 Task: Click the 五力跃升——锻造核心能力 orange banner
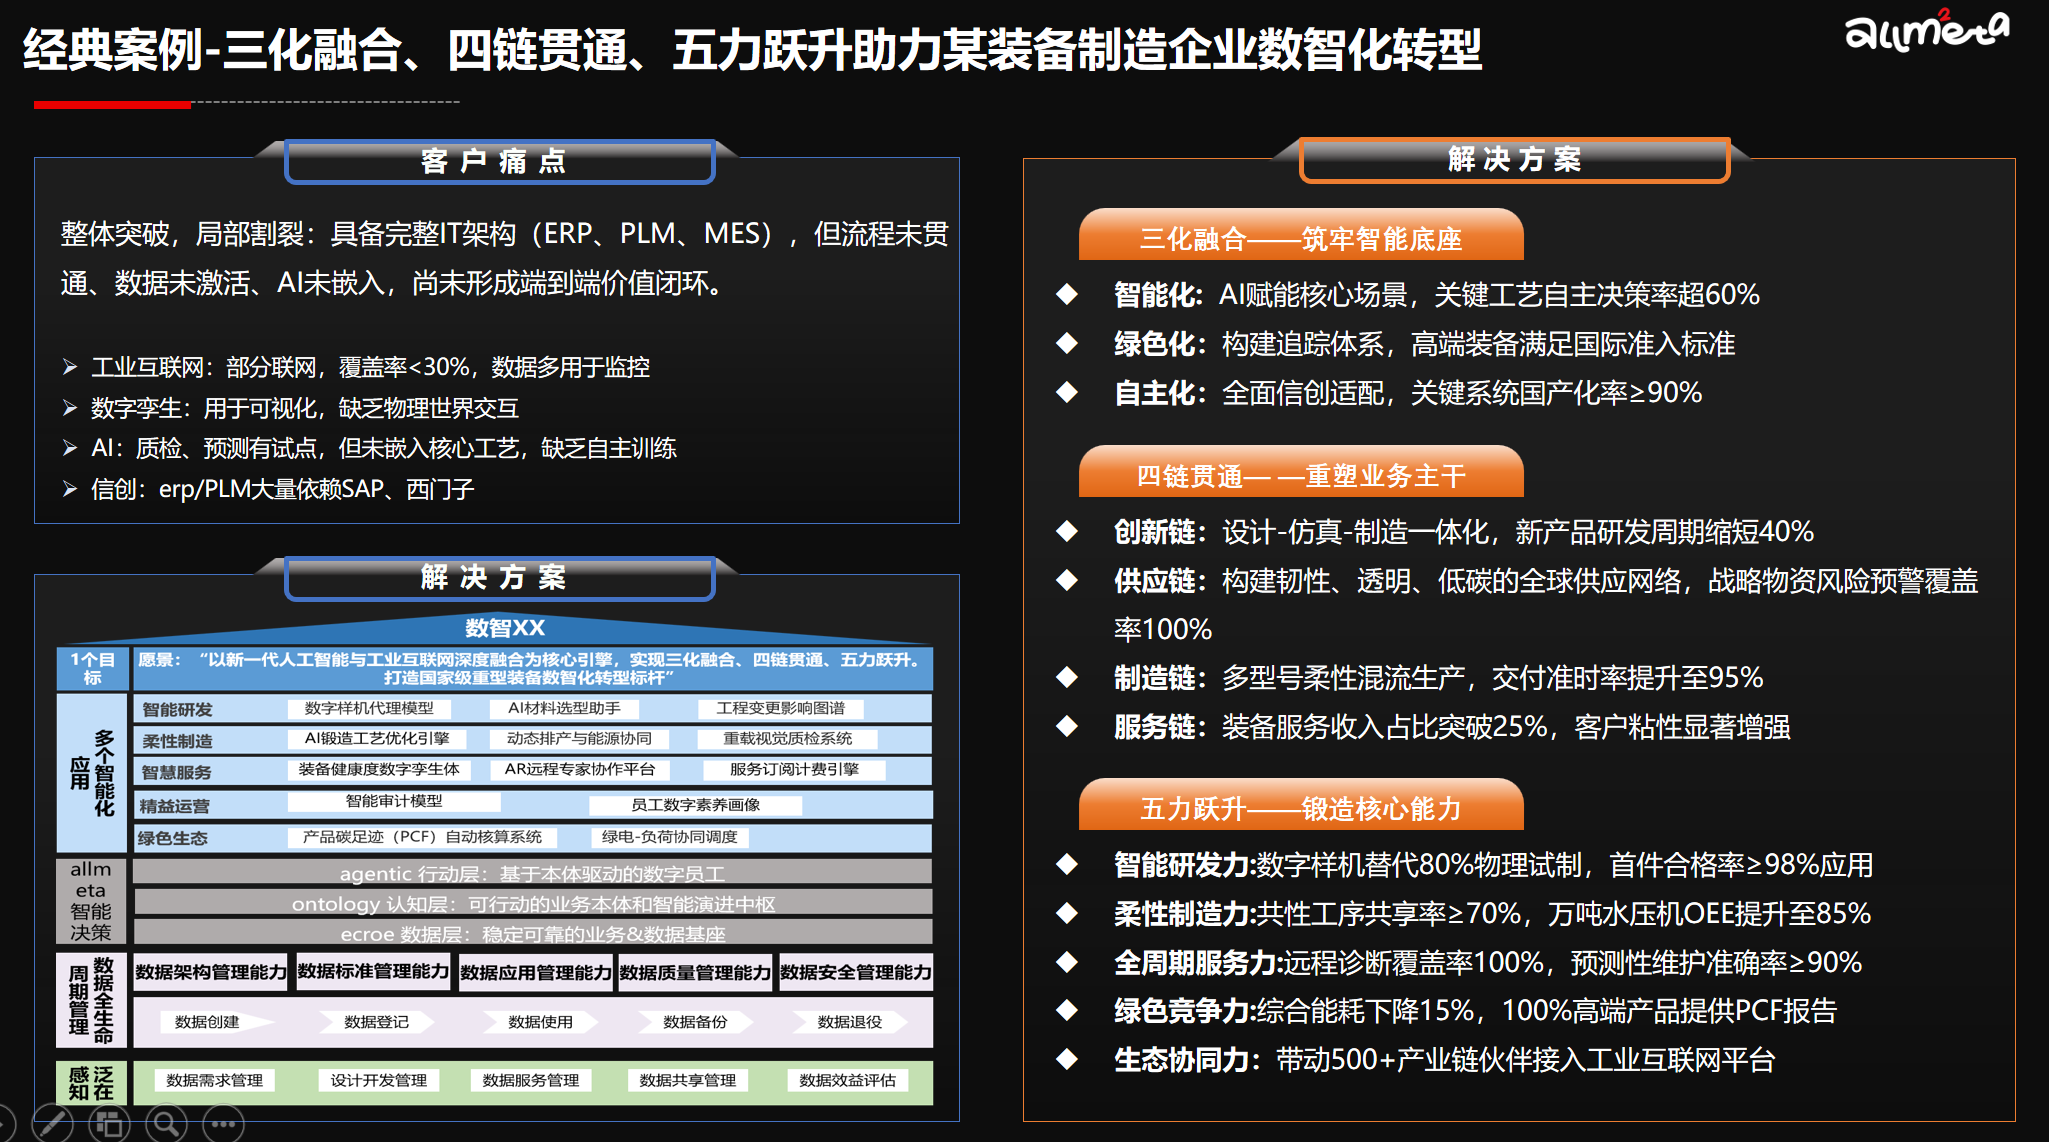[x=1300, y=807]
